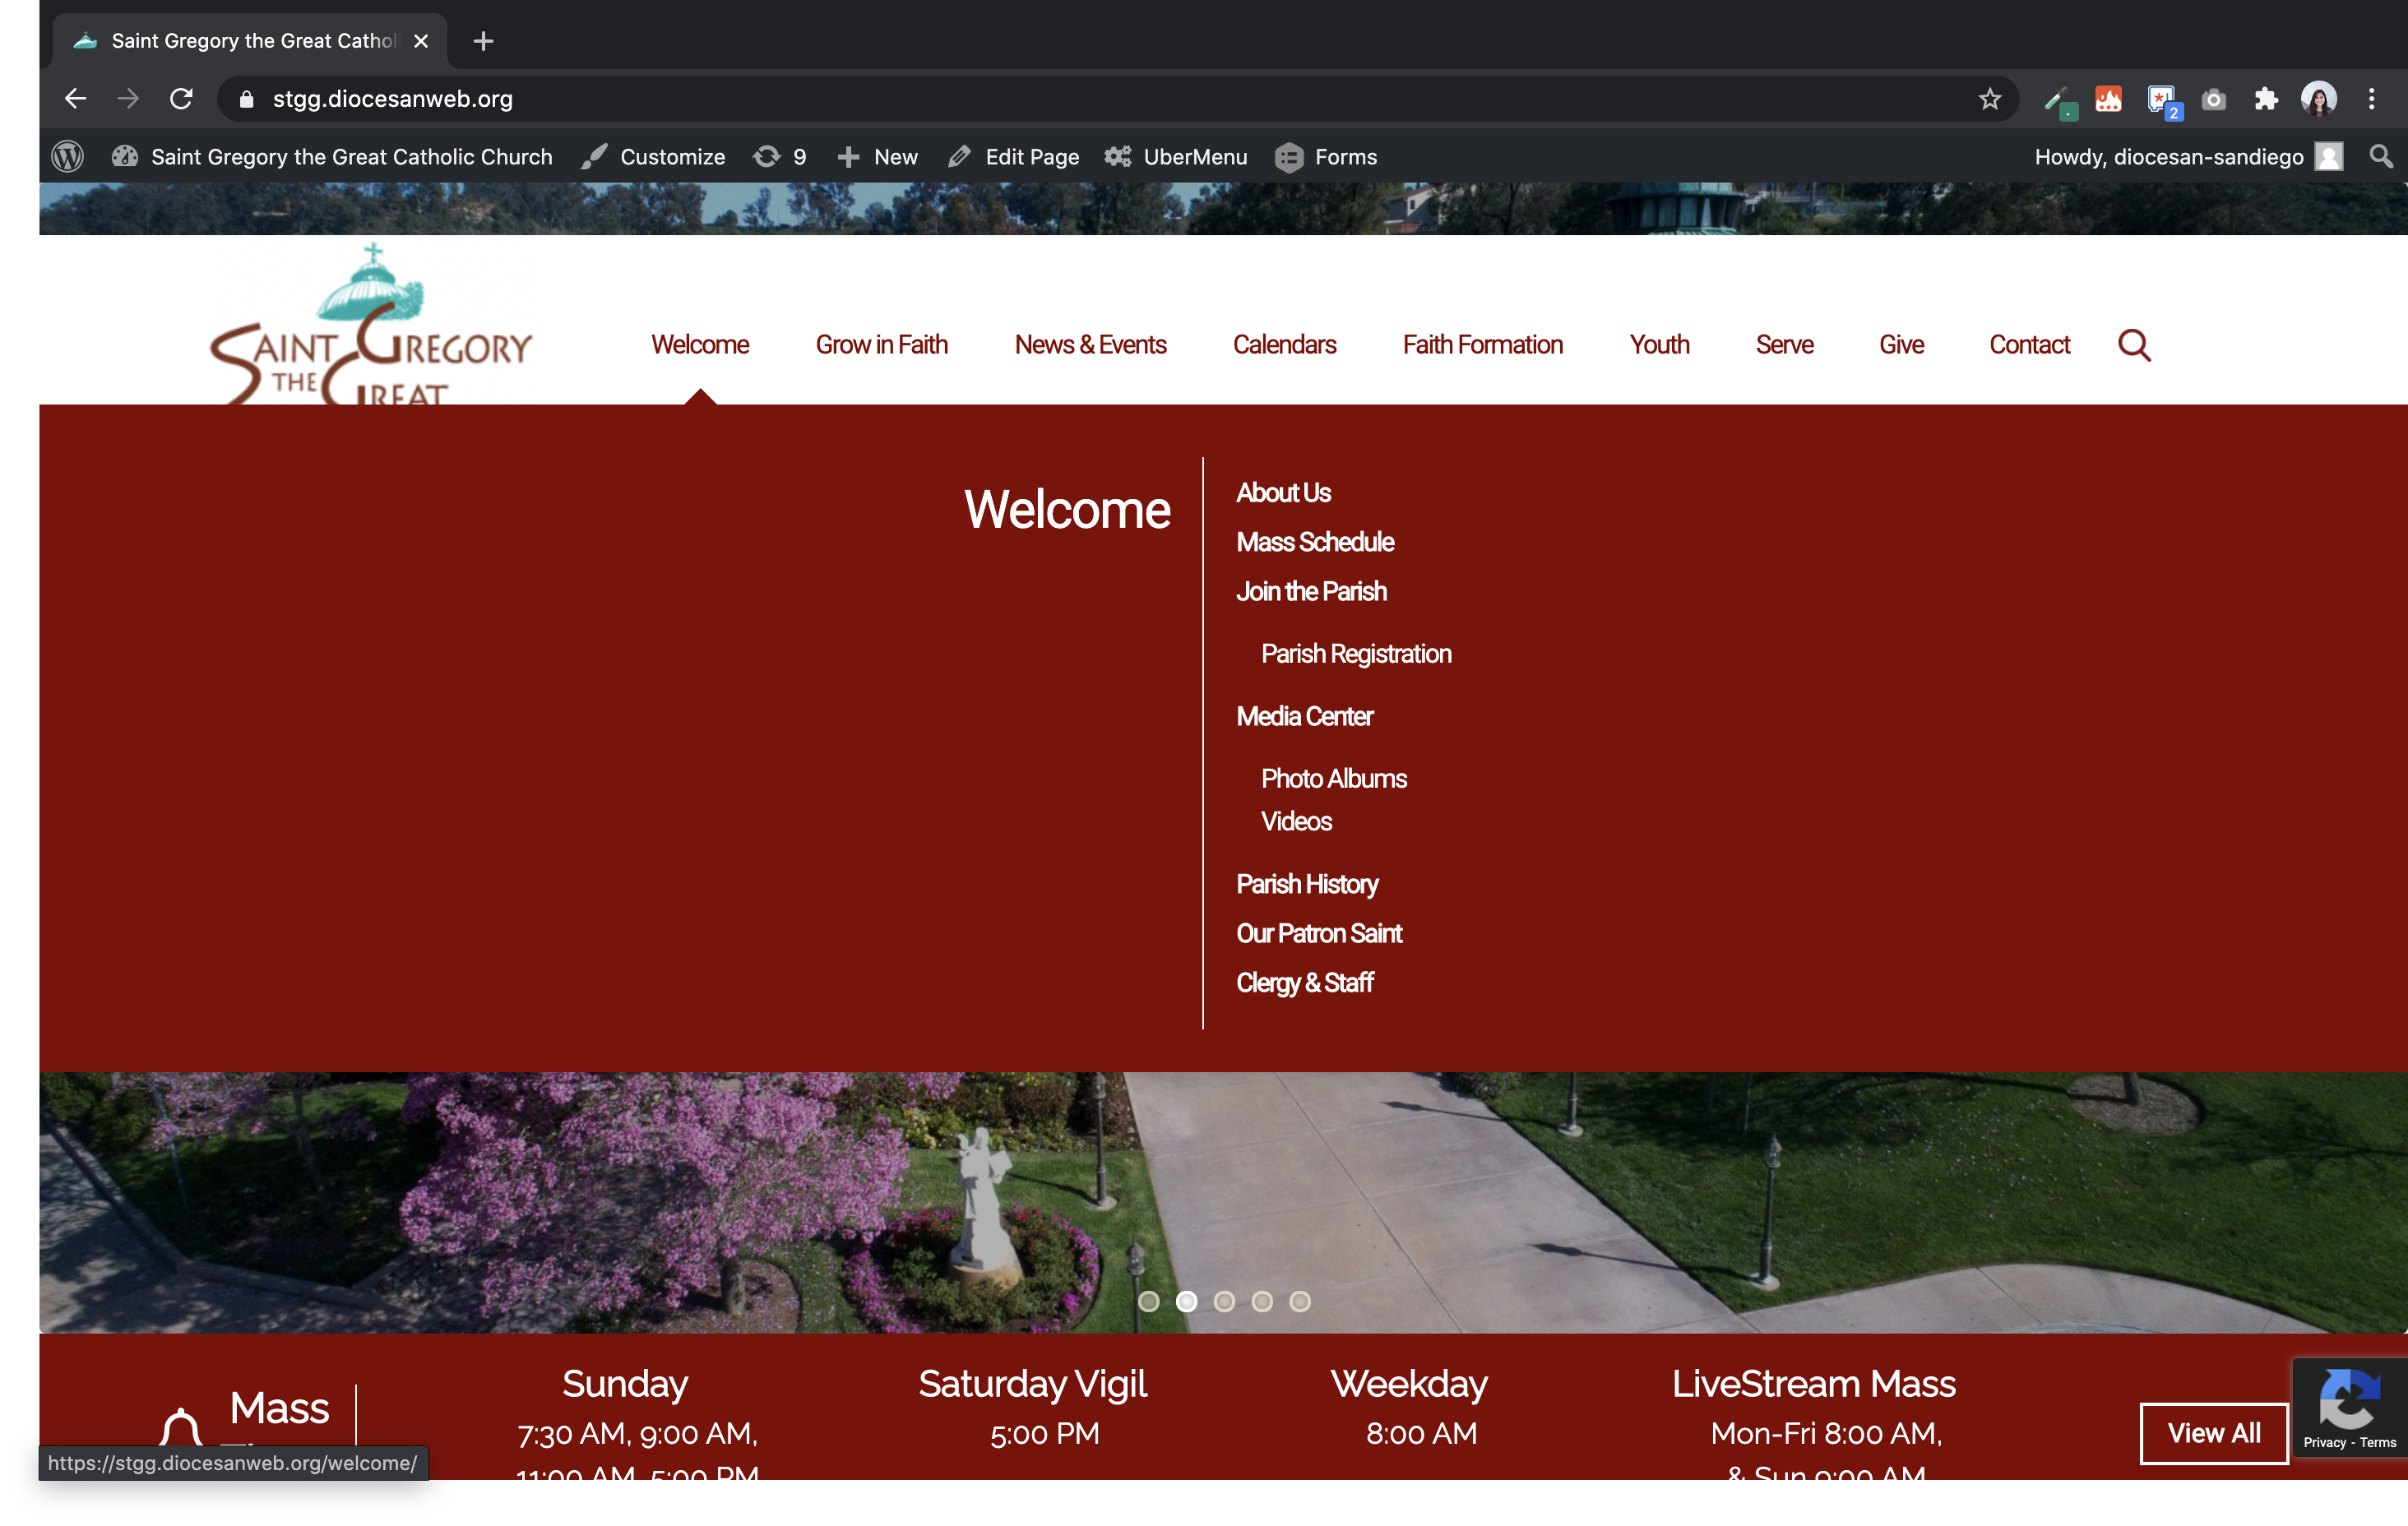Reload the page in the browser
2408x1526 pixels.
point(181,99)
